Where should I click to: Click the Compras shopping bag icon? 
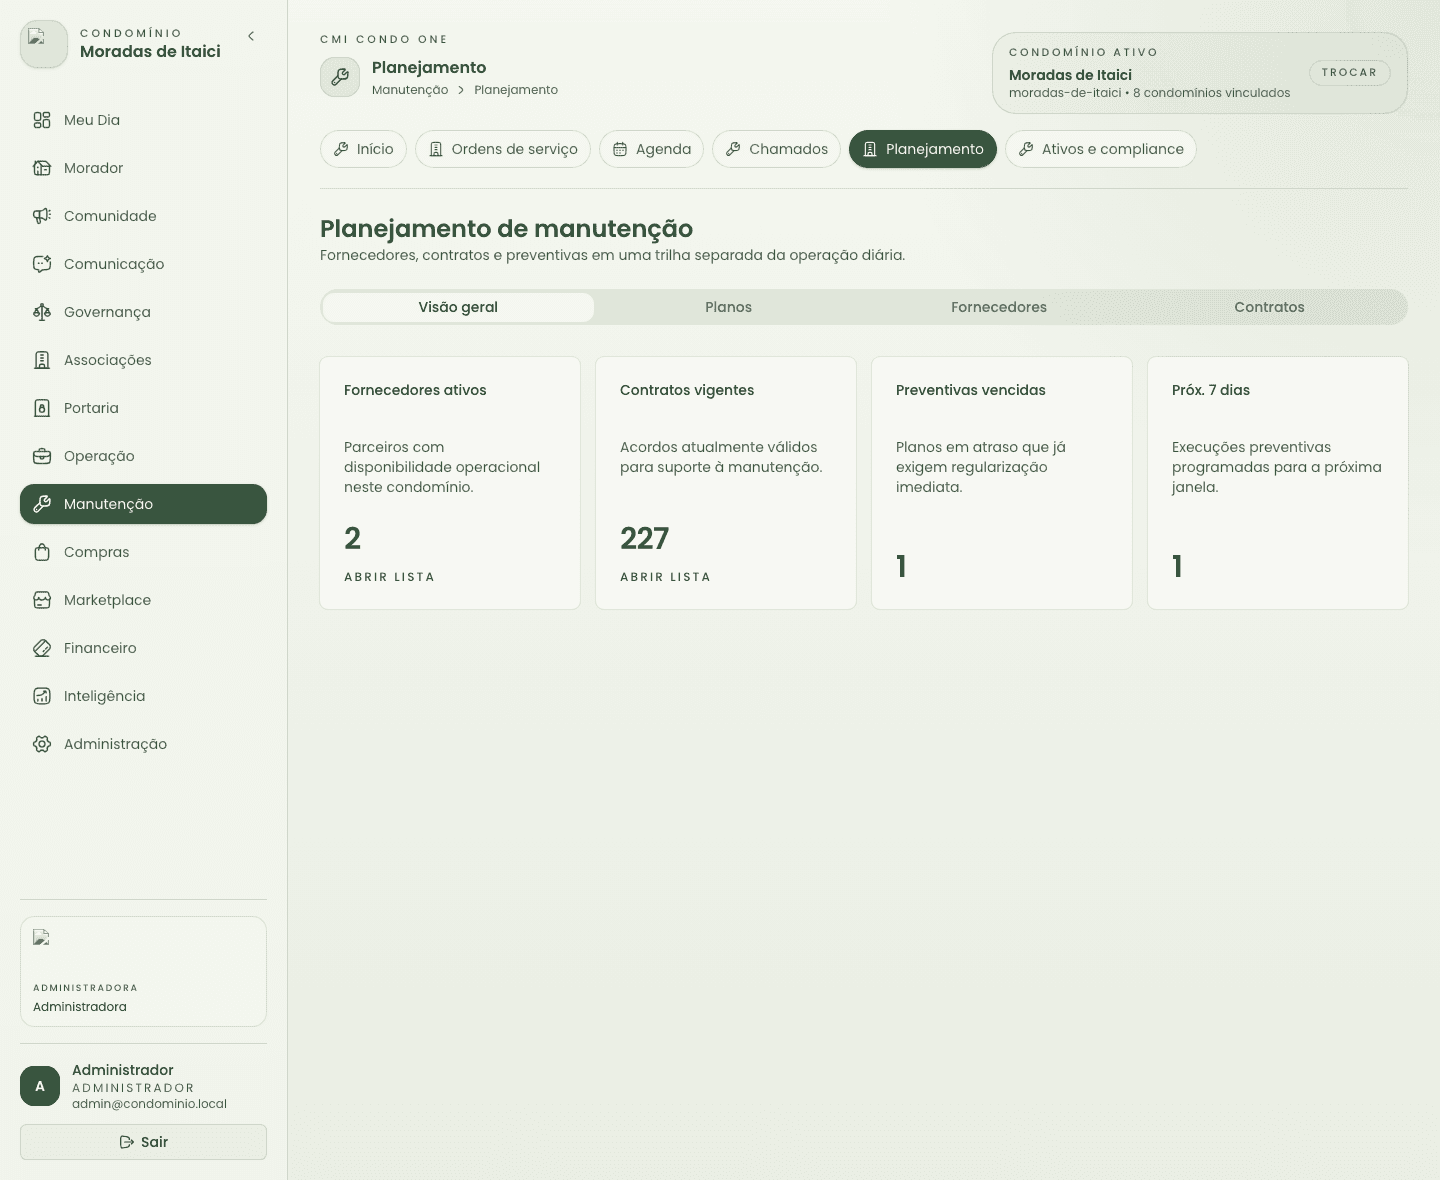pyautogui.click(x=42, y=552)
